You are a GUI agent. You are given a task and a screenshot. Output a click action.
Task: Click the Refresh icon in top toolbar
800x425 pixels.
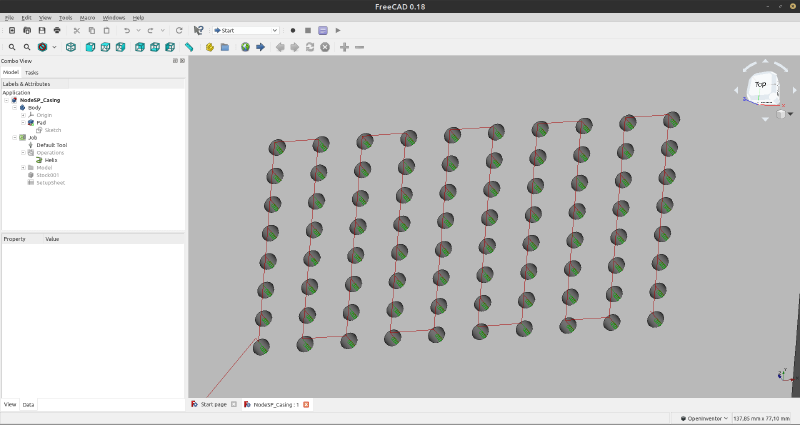tap(179, 31)
